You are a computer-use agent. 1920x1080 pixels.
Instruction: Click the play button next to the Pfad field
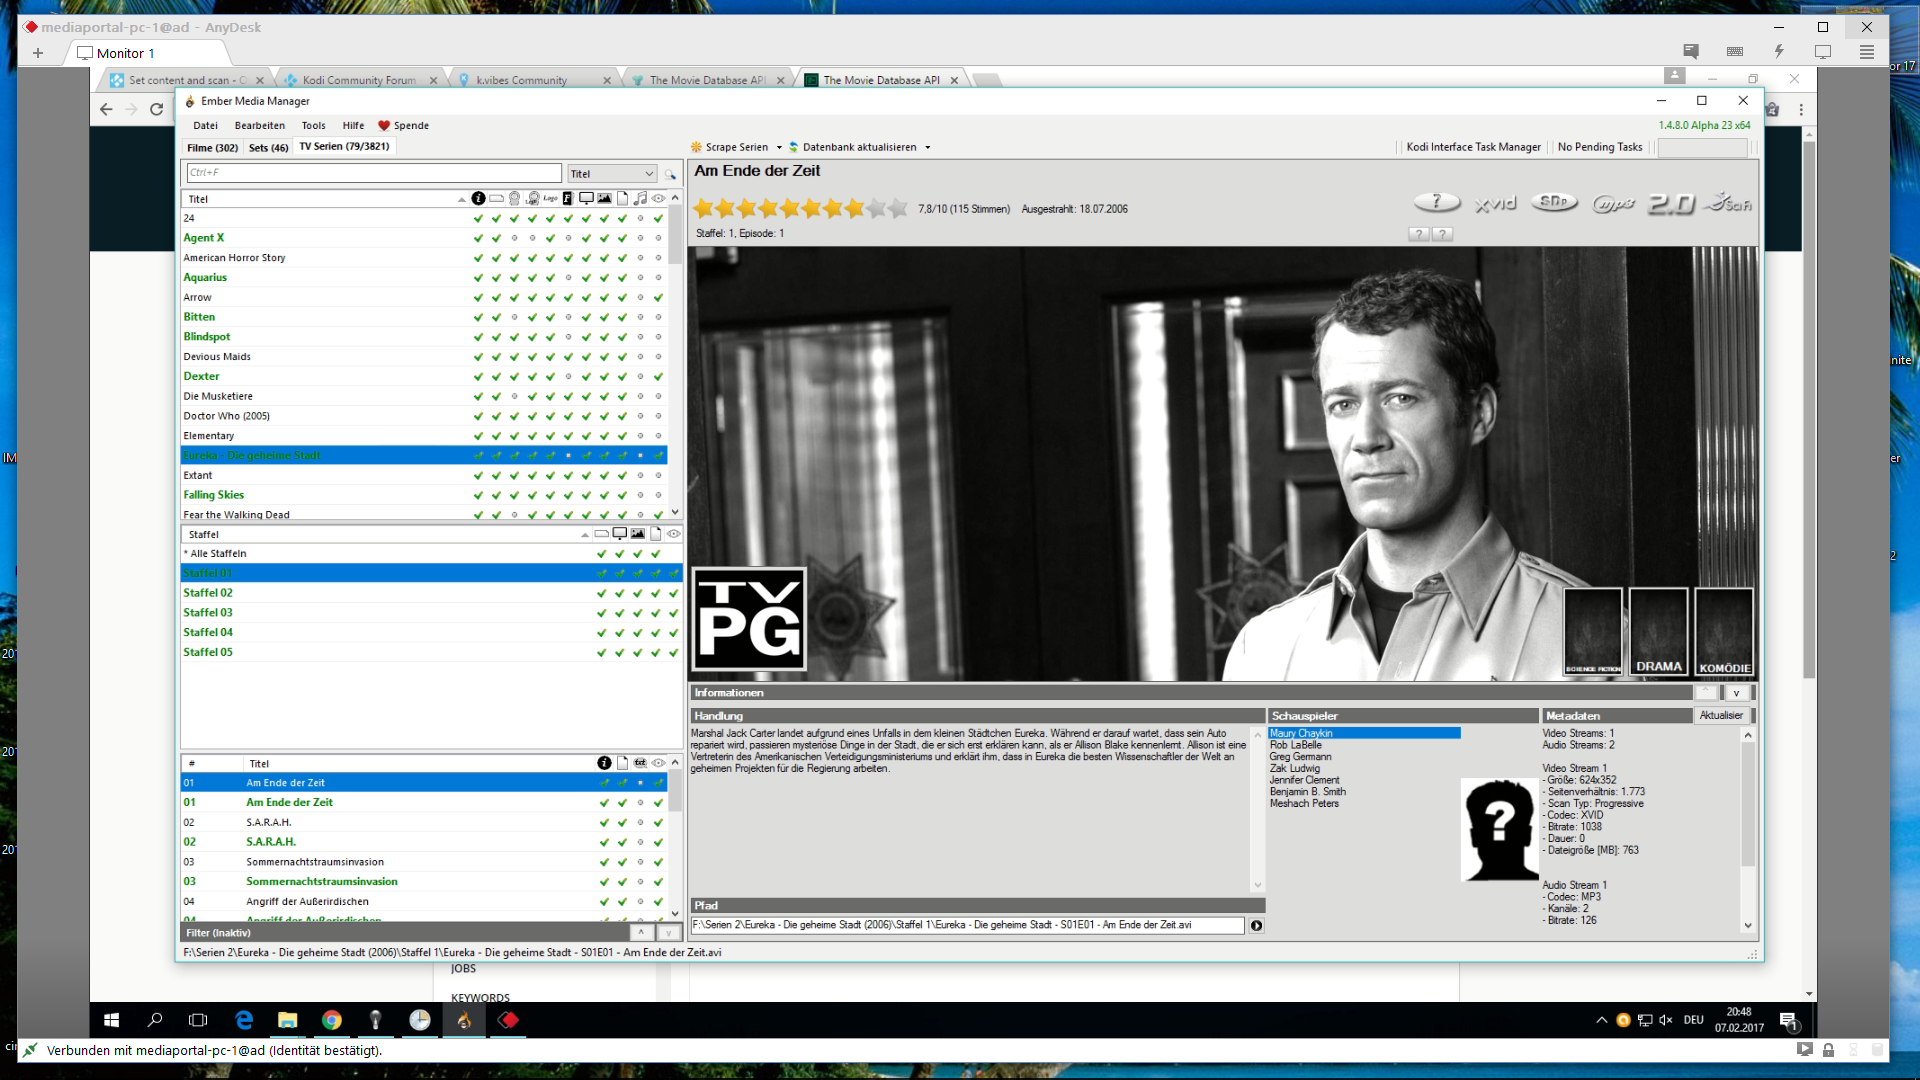[1256, 925]
